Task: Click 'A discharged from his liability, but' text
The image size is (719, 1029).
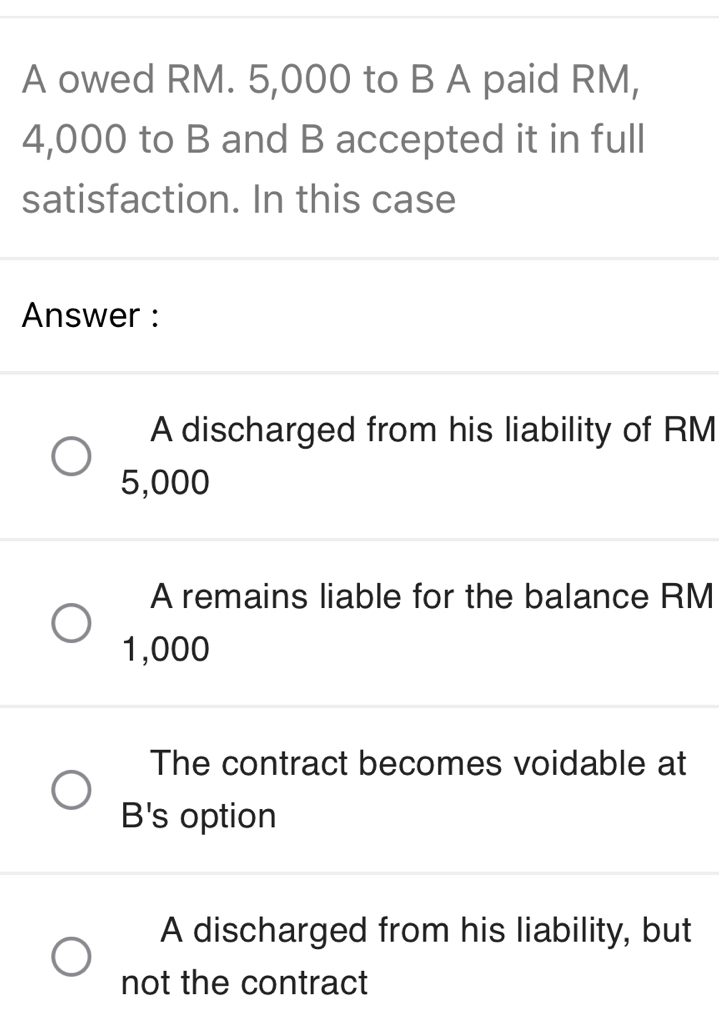Action: tap(427, 929)
